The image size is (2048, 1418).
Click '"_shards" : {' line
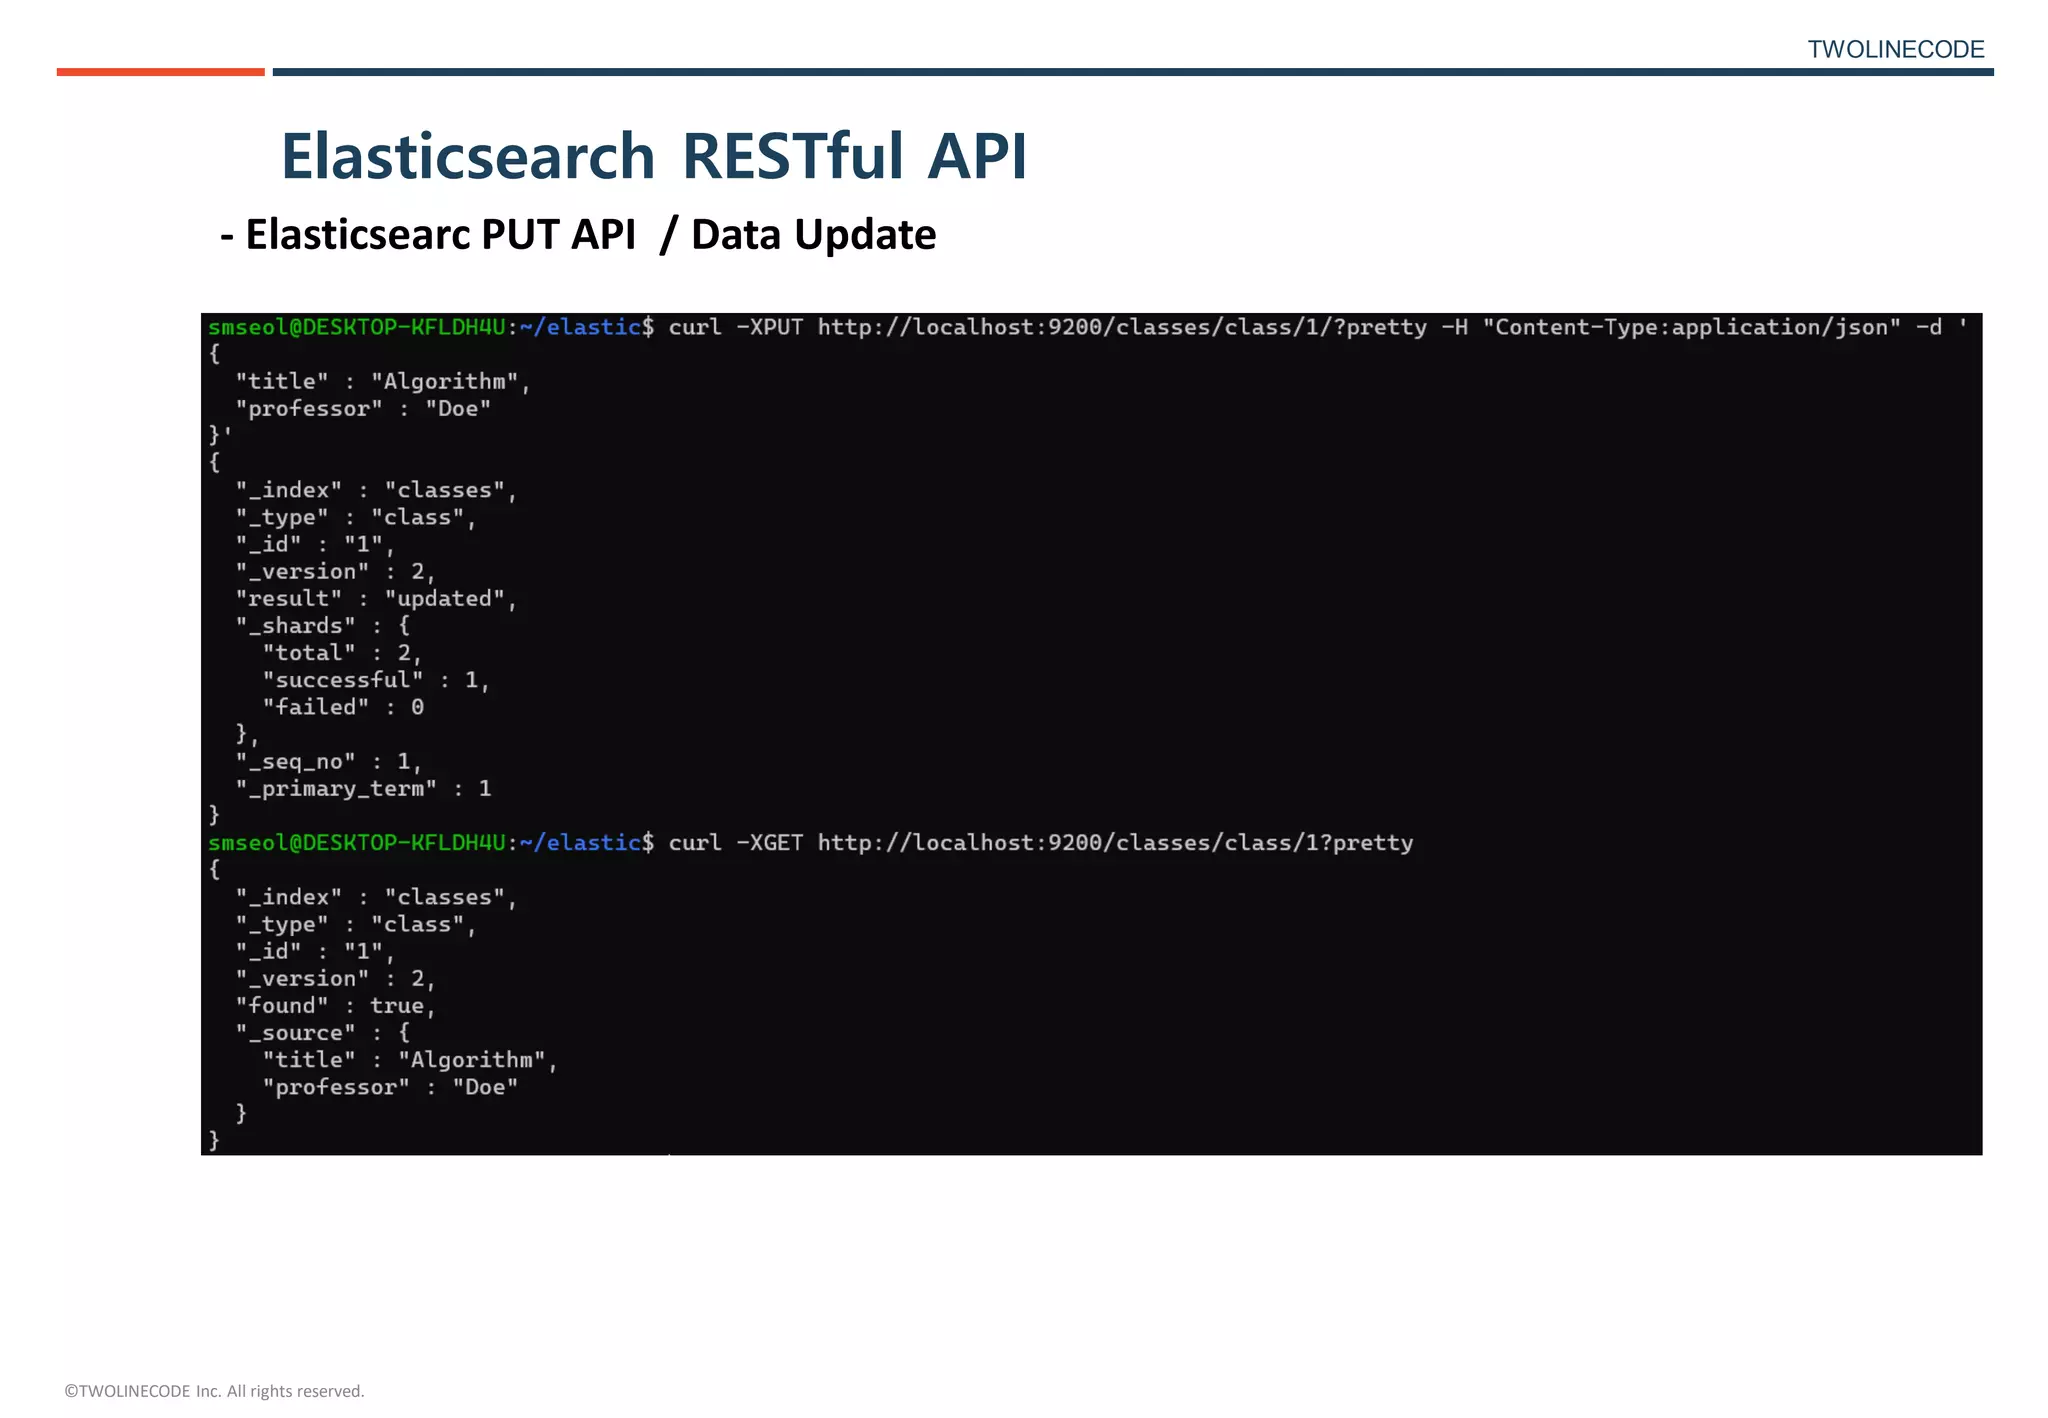click(323, 626)
